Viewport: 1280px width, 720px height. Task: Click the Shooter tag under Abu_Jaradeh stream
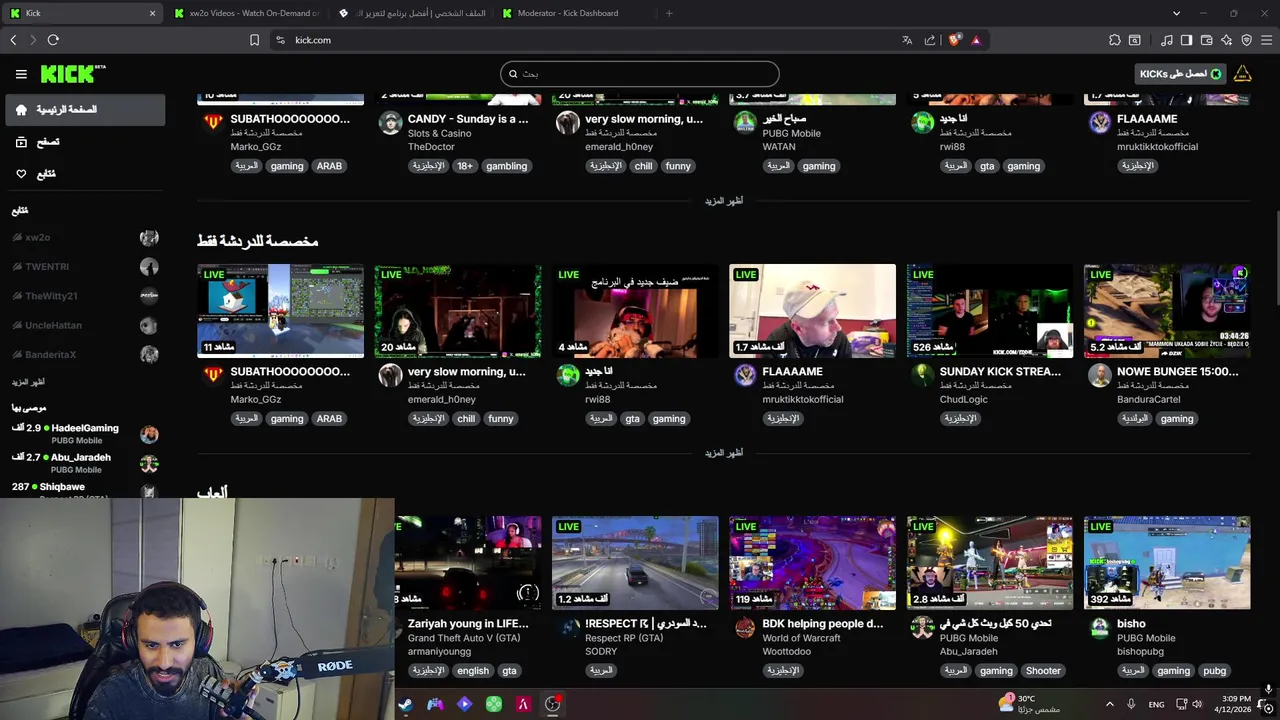point(1043,671)
